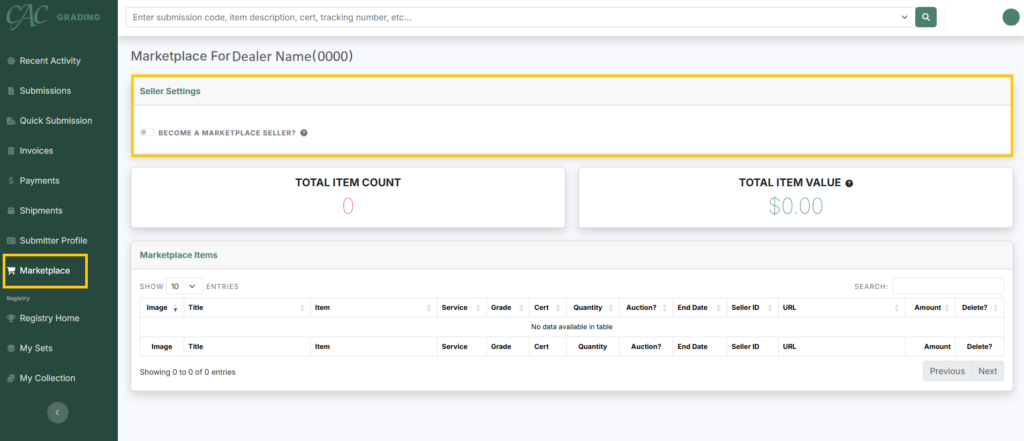Go to Invoices in the sidebar
This screenshot has height=441, width=1024.
[x=36, y=151]
